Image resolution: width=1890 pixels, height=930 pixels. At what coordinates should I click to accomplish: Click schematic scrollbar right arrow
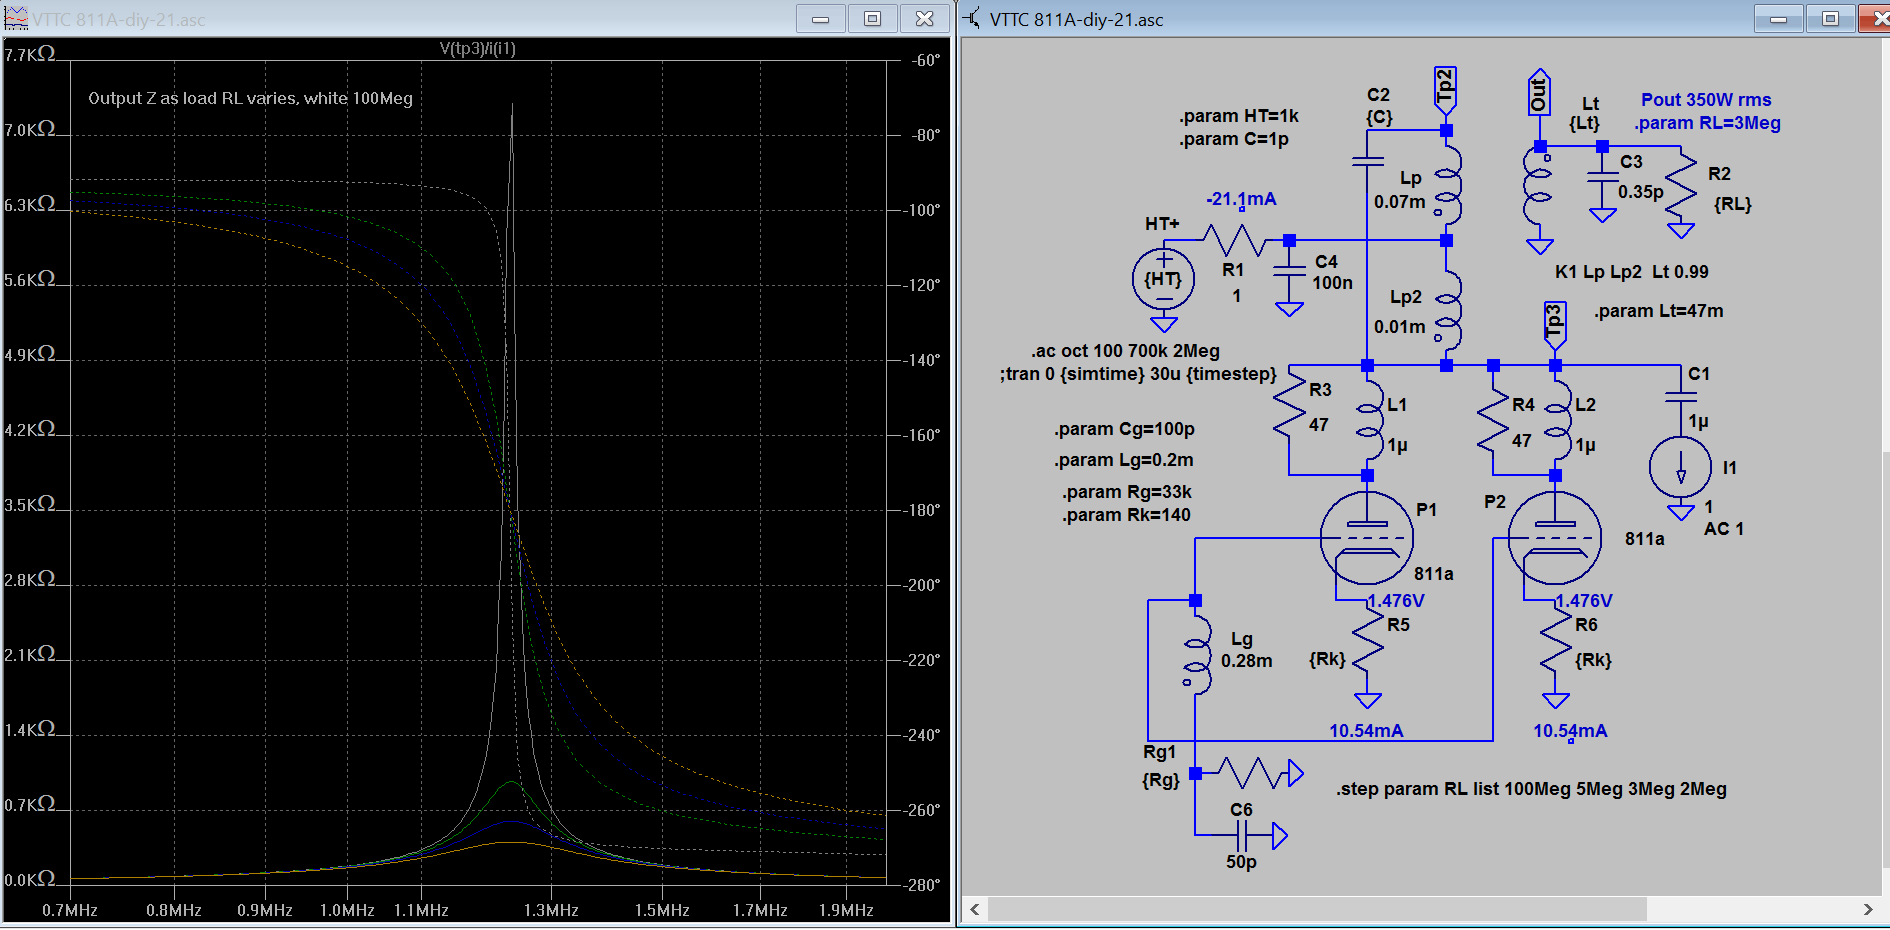click(x=1868, y=909)
